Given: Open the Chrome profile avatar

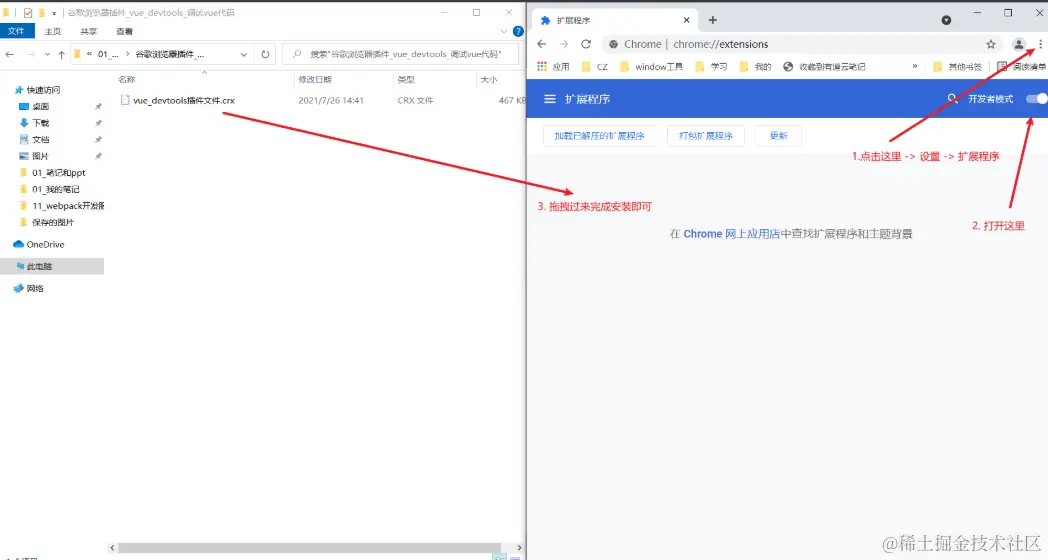Looking at the screenshot, I should (x=1019, y=44).
